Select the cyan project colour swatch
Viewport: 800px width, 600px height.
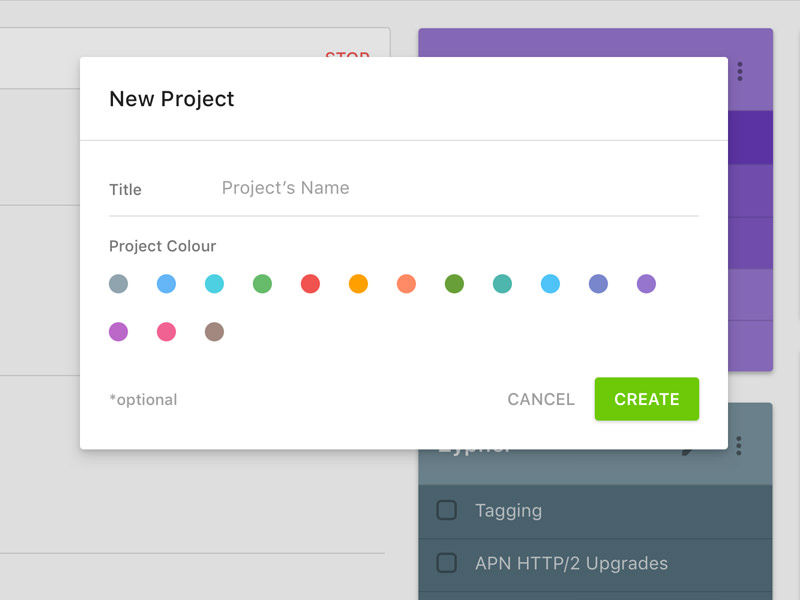[x=214, y=284]
